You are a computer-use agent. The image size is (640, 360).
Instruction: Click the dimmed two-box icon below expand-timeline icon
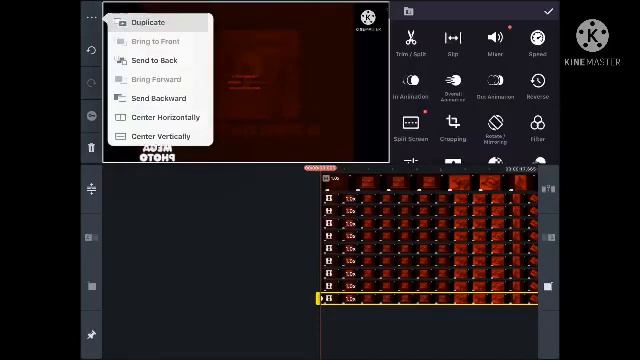coord(91,238)
